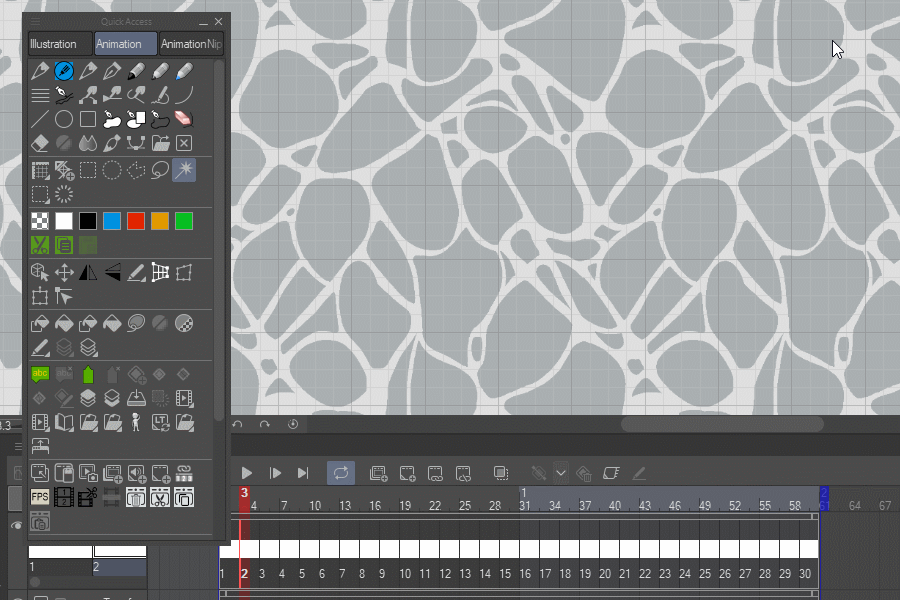Toggle visibility eye of the animation layer
The height and width of the screenshot is (600, 900).
[16, 524]
